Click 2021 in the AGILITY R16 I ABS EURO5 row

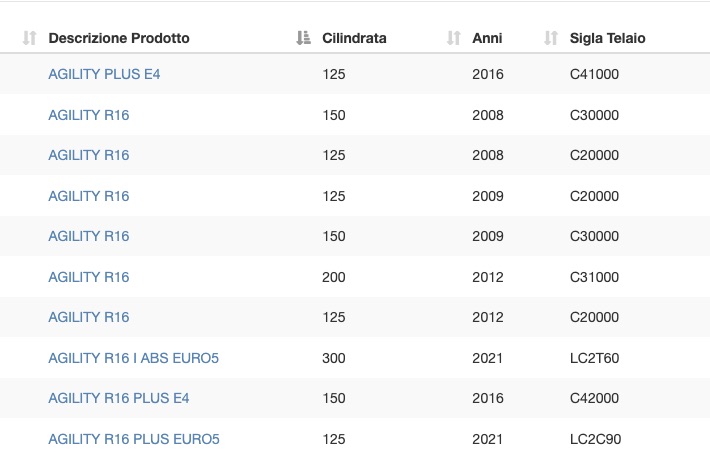[x=488, y=358]
